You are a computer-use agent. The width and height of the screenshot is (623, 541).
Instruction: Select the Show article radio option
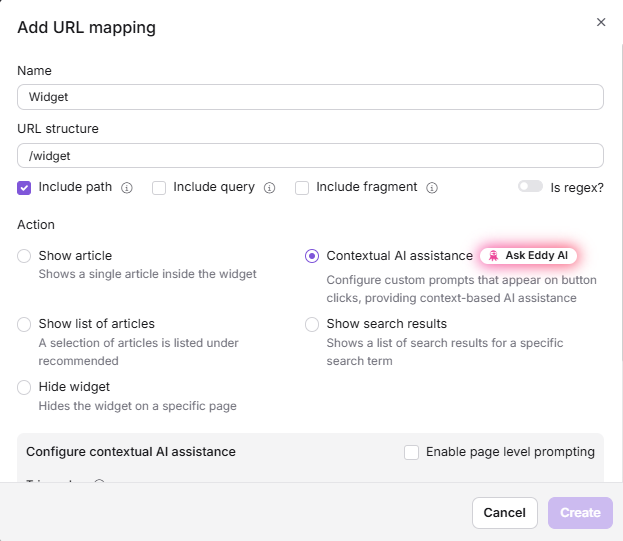[x=24, y=256]
